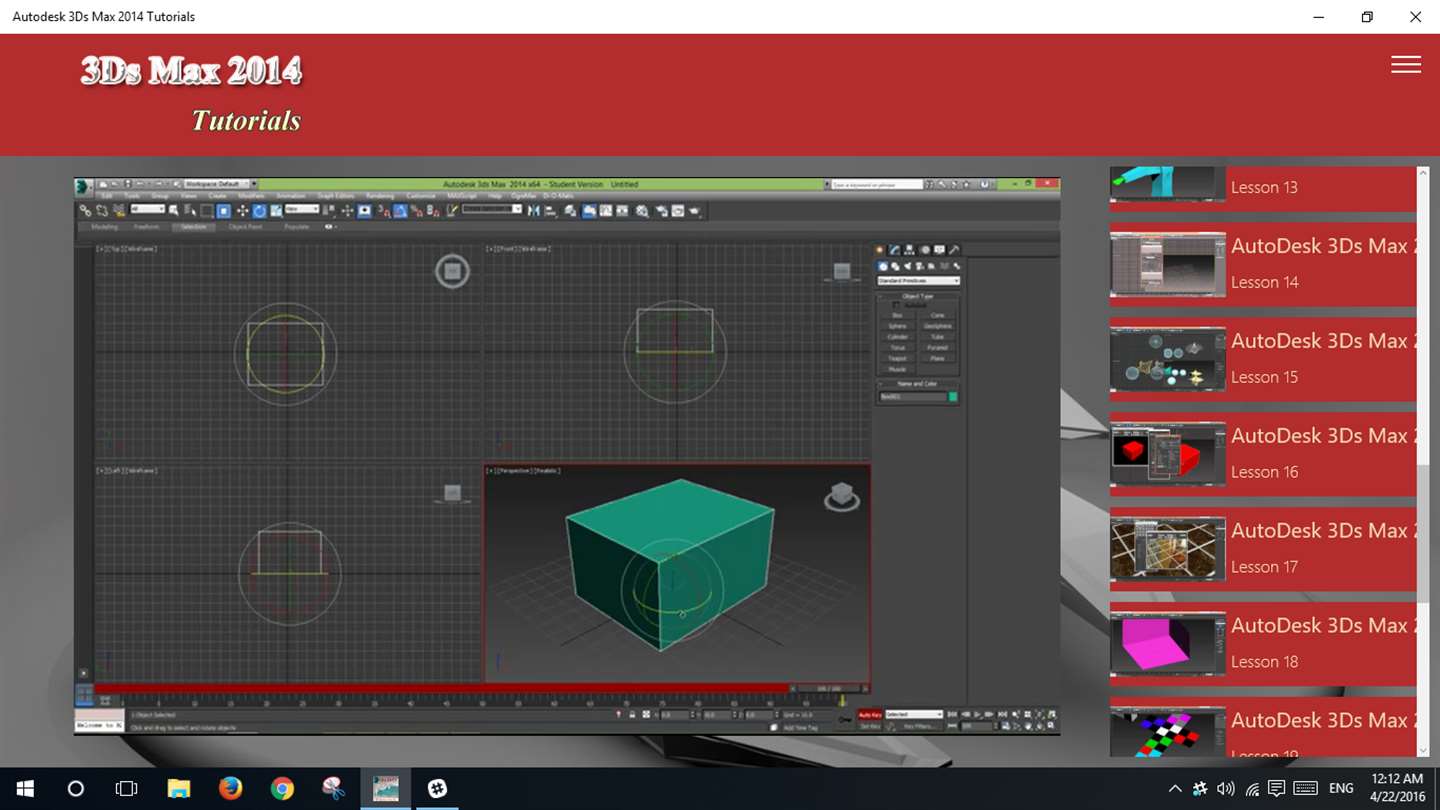Switch to the Utilities hammer tab
This screenshot has width=1440, height=810.
[x=954, y=250]
